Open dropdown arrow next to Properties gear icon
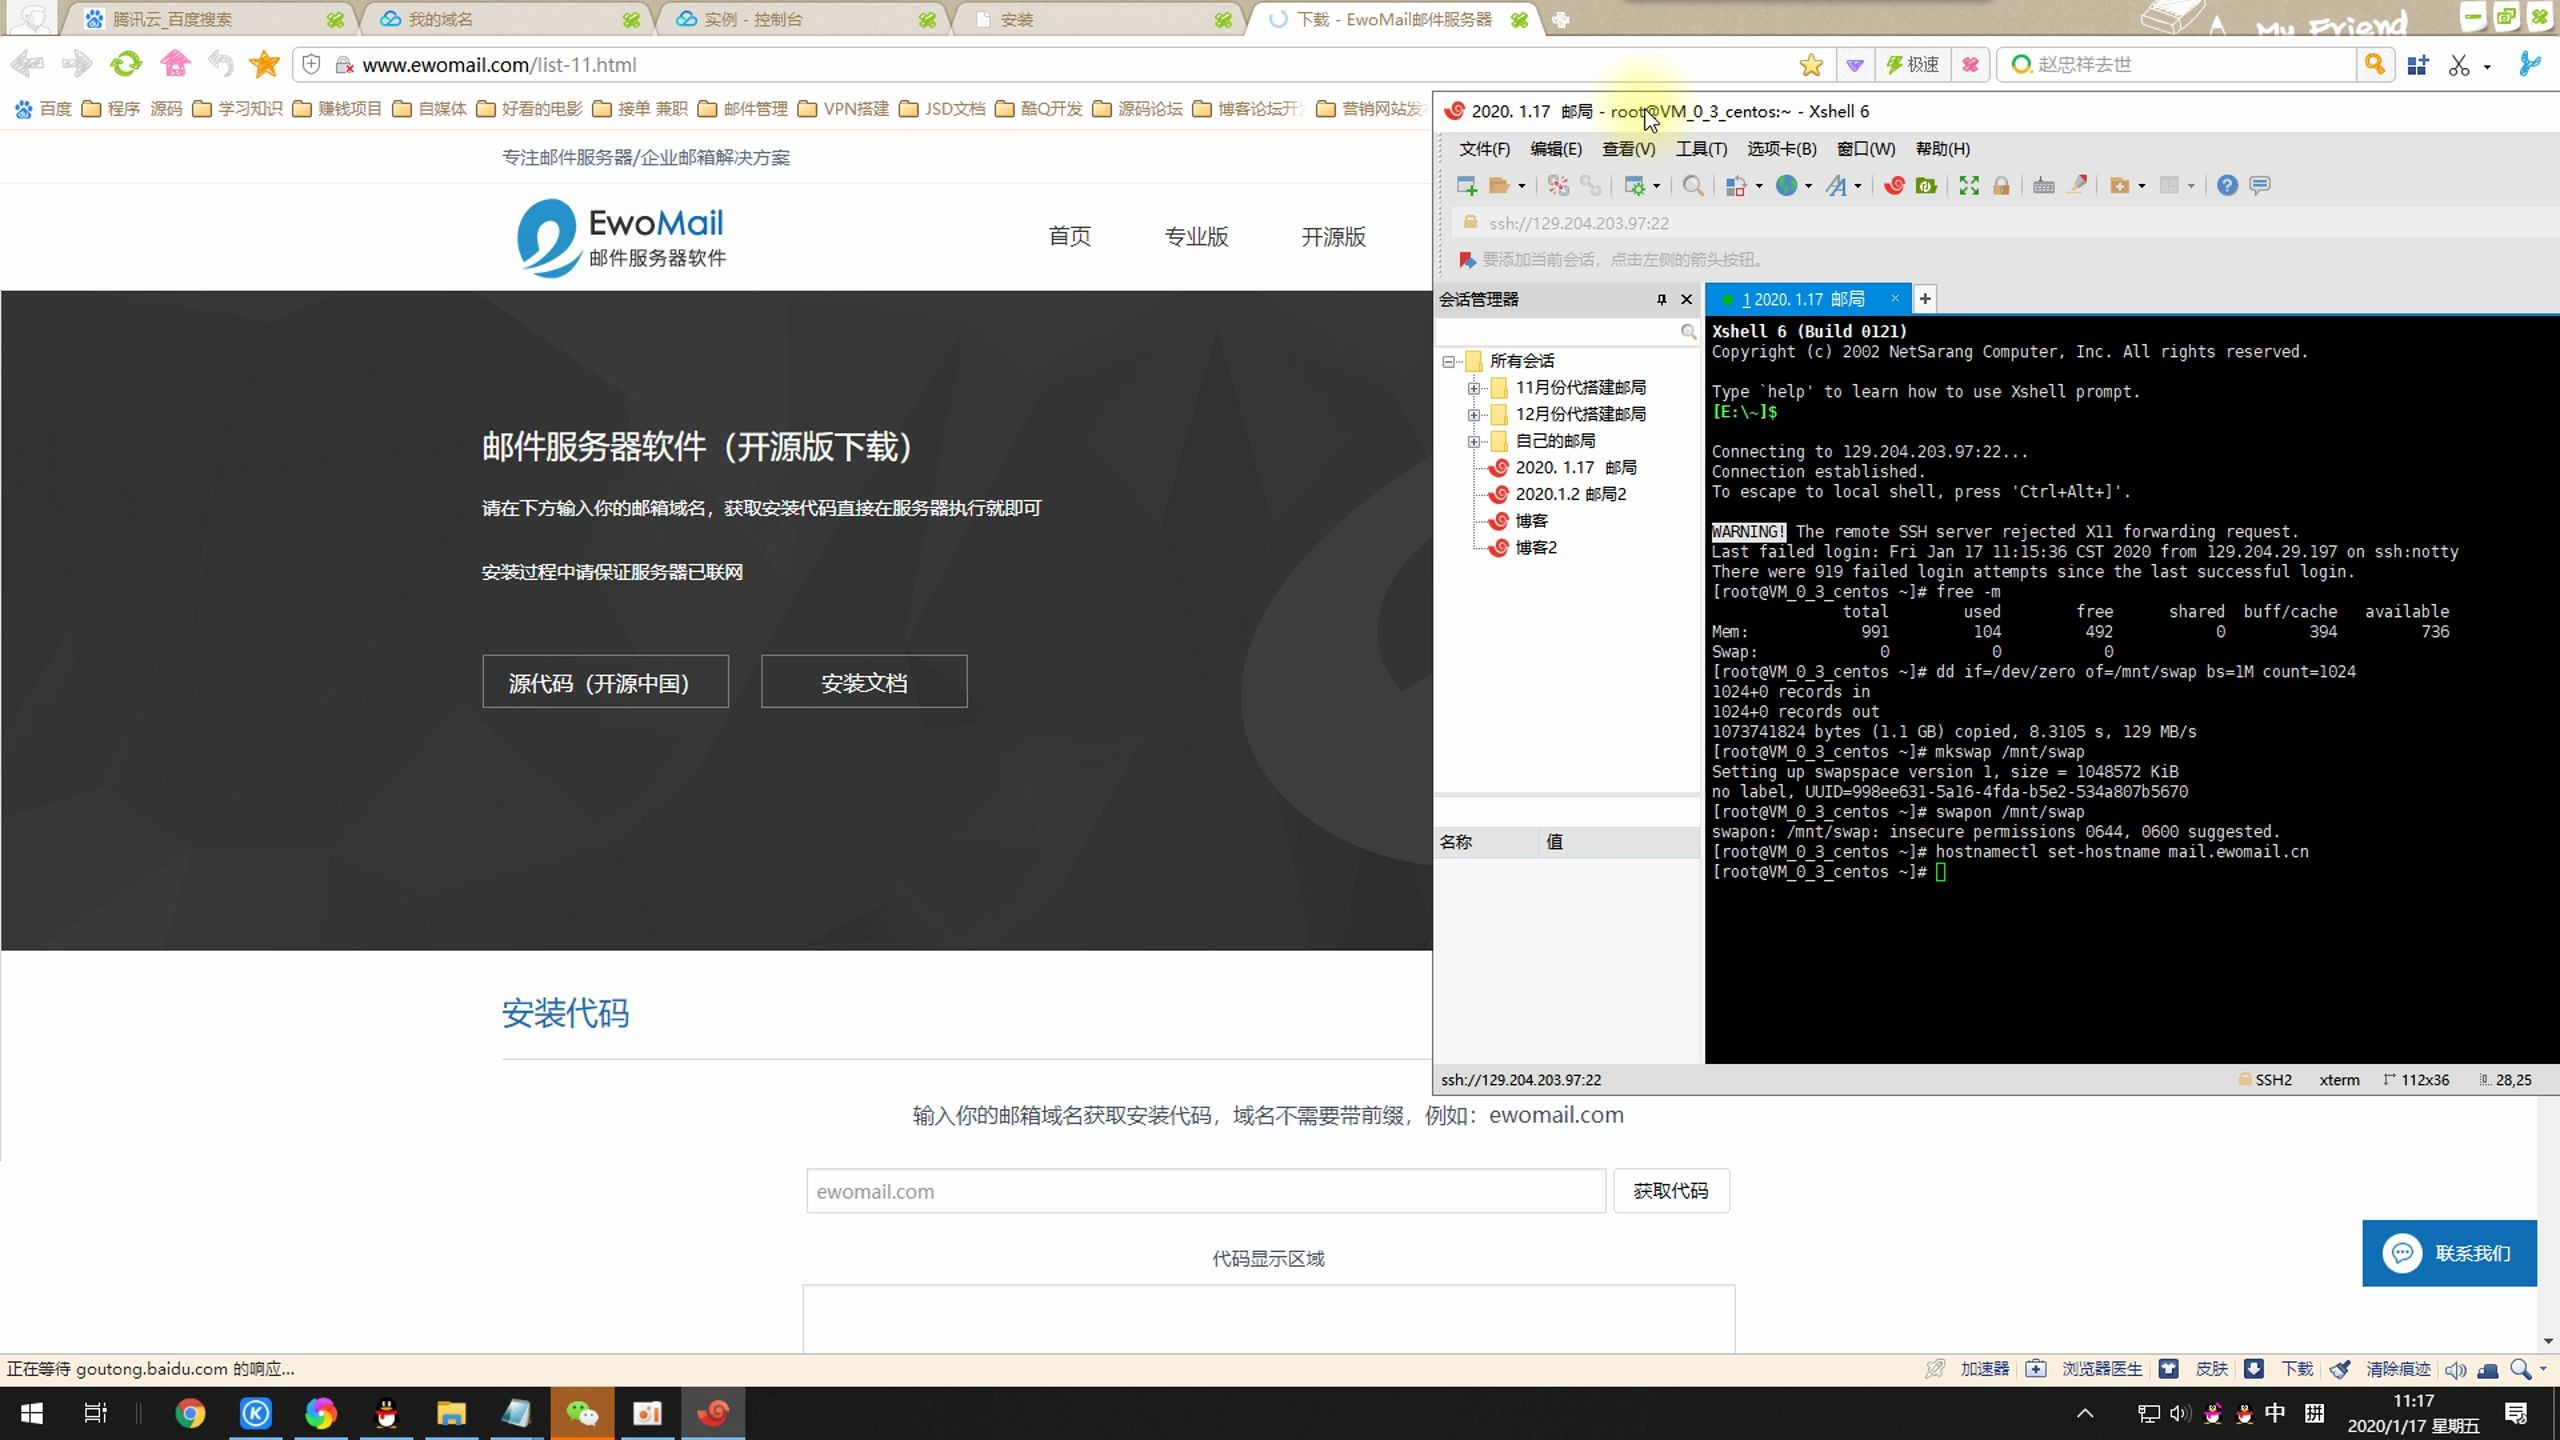Viewport: 2560px width, 1440px height. pos(1656,186)
